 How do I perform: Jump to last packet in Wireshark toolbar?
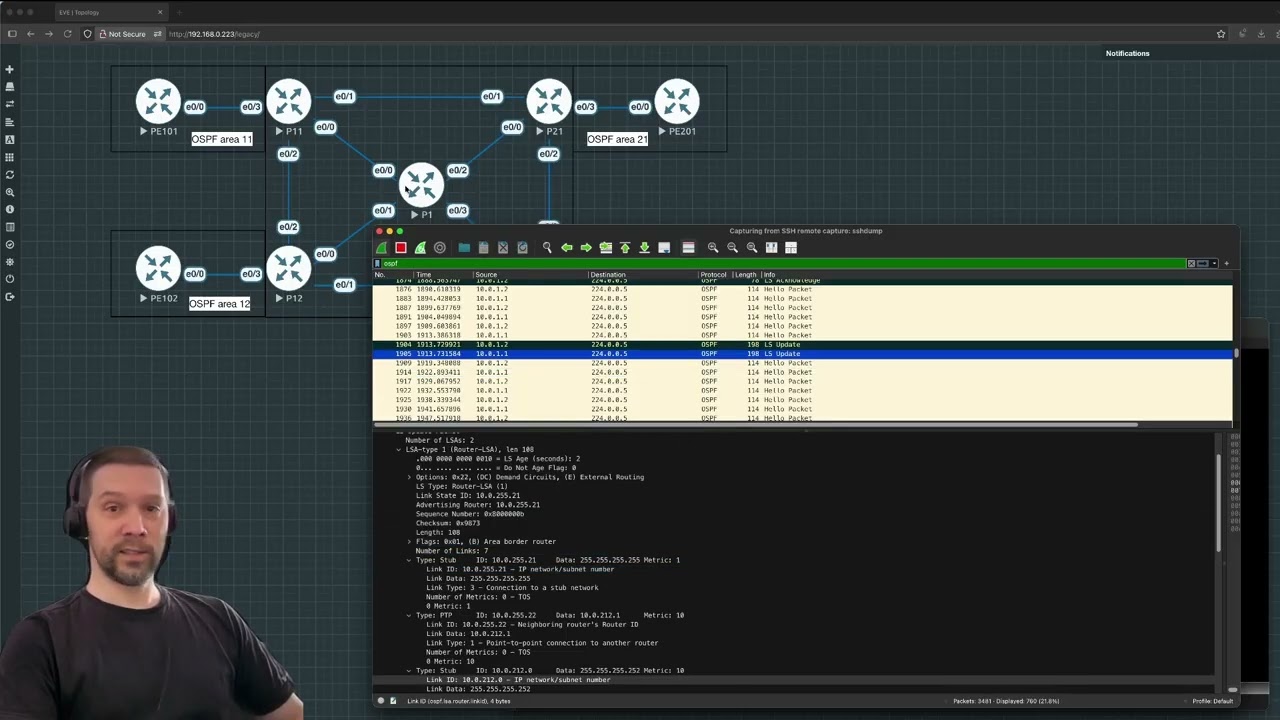pos(644,248)
